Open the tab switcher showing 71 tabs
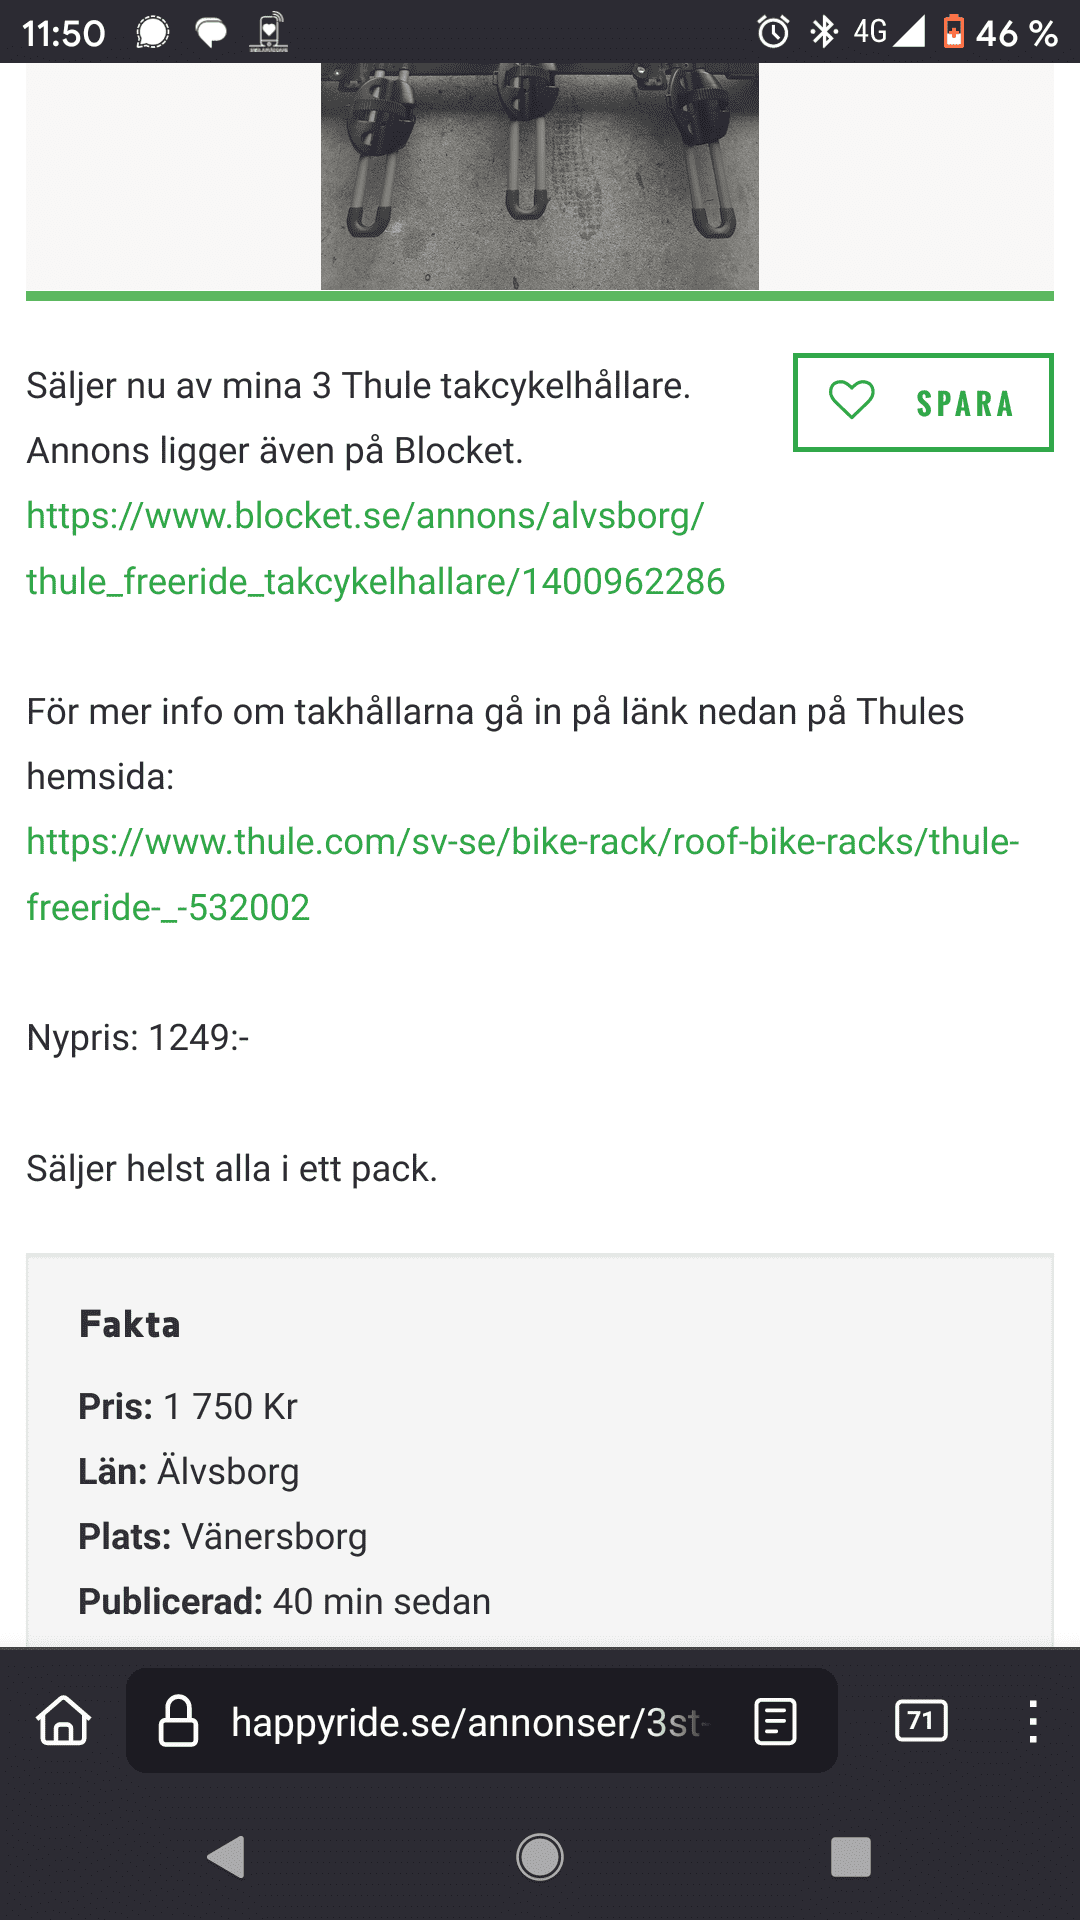This screenshot has height=1920, width=1080. pyautogui.click(x=921, y=1721)
